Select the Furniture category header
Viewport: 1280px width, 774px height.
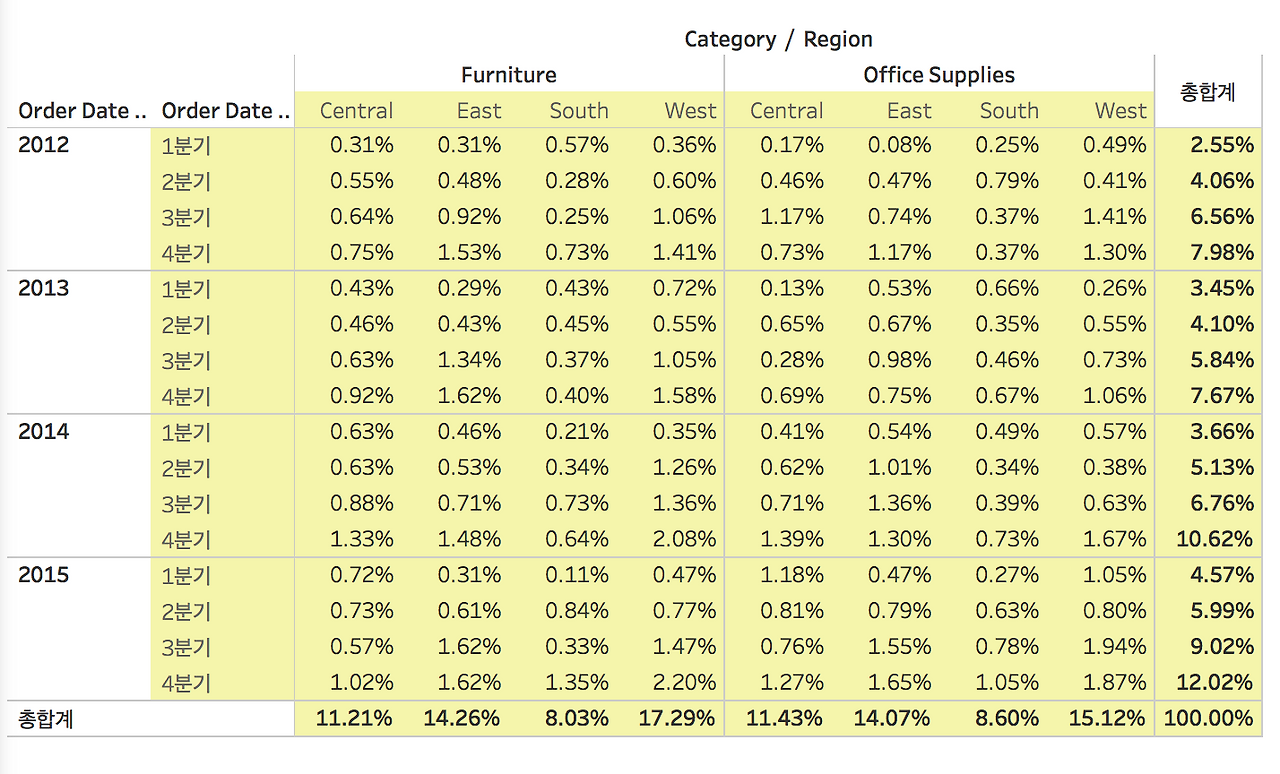tap(508, 75)
